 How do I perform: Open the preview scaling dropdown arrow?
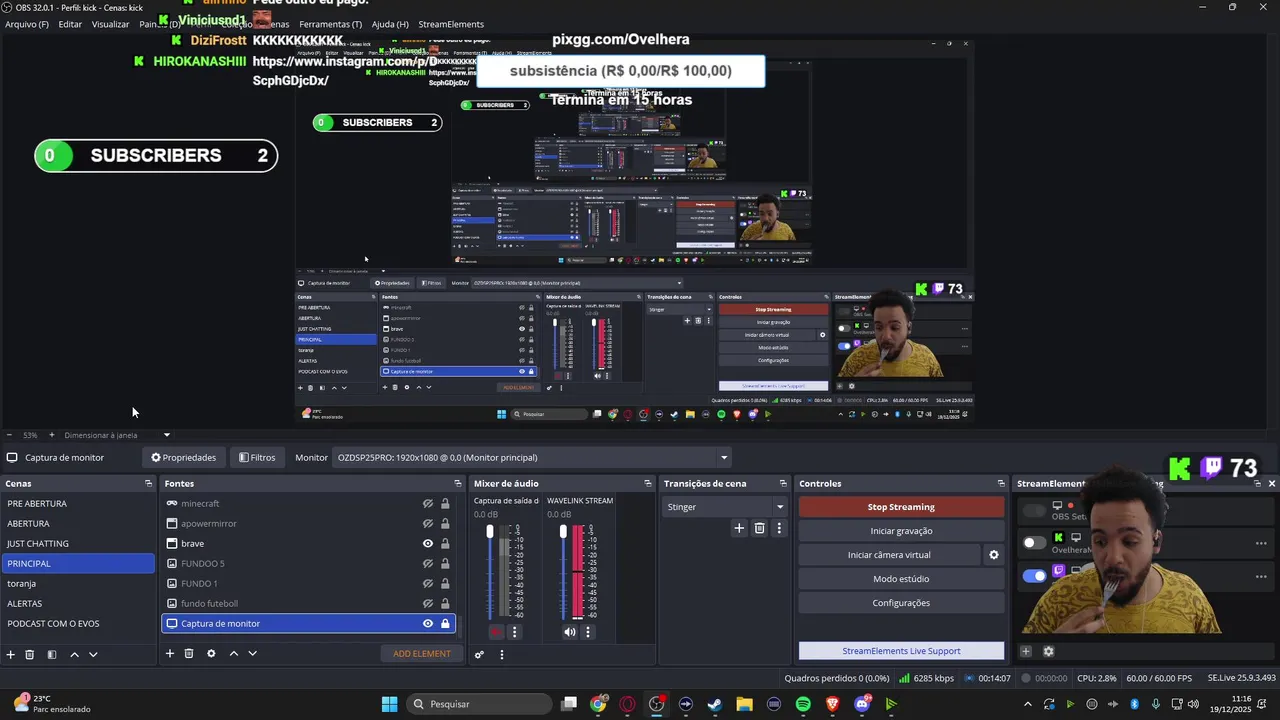coord(167,435)
